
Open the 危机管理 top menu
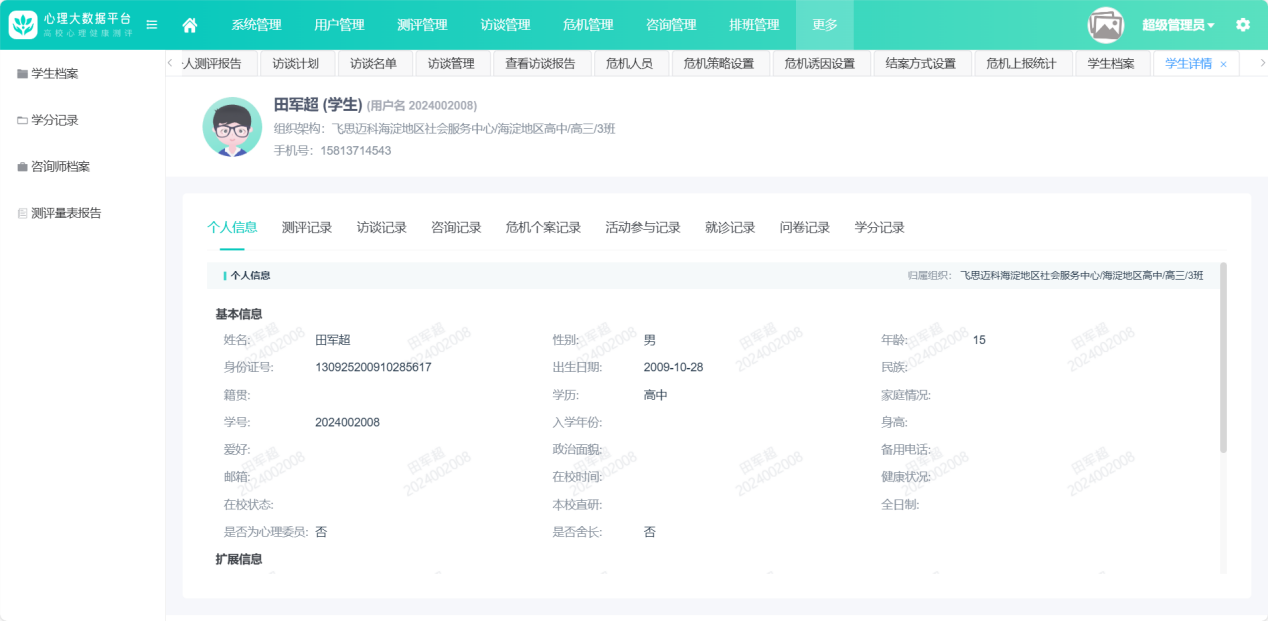coord(588,25)
